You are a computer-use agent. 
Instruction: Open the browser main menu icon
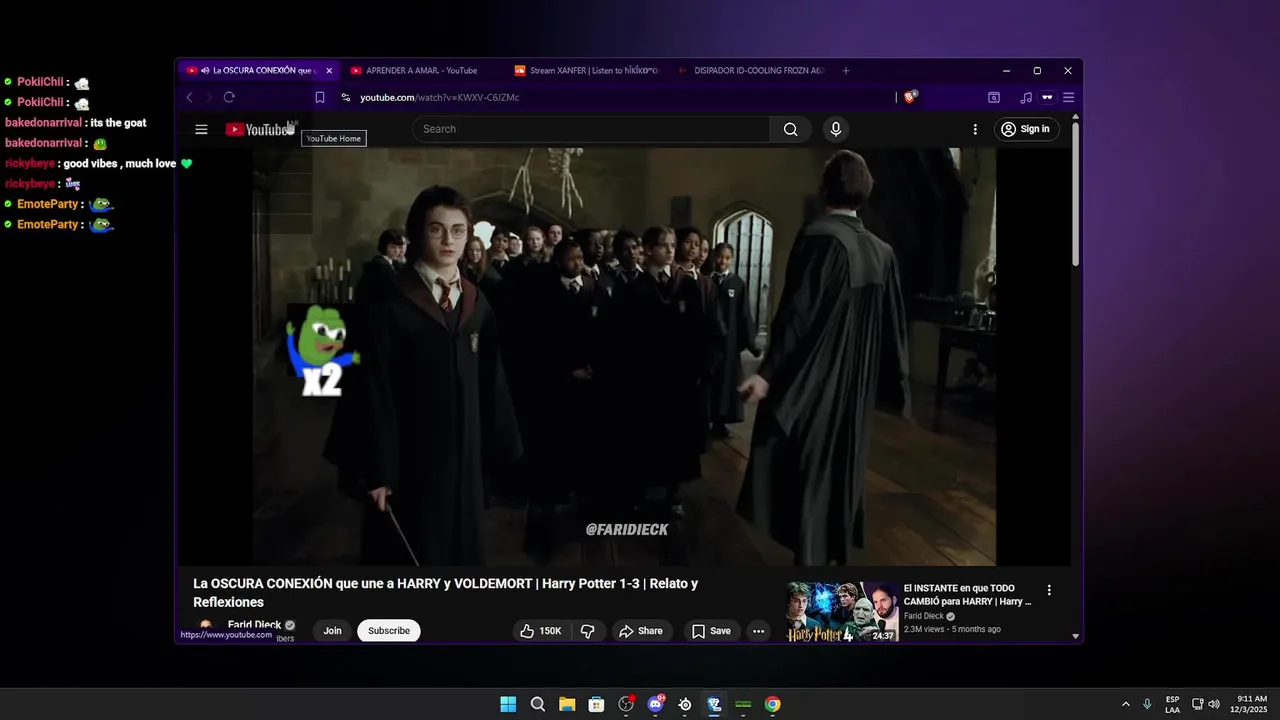(x=1068, y=97)
